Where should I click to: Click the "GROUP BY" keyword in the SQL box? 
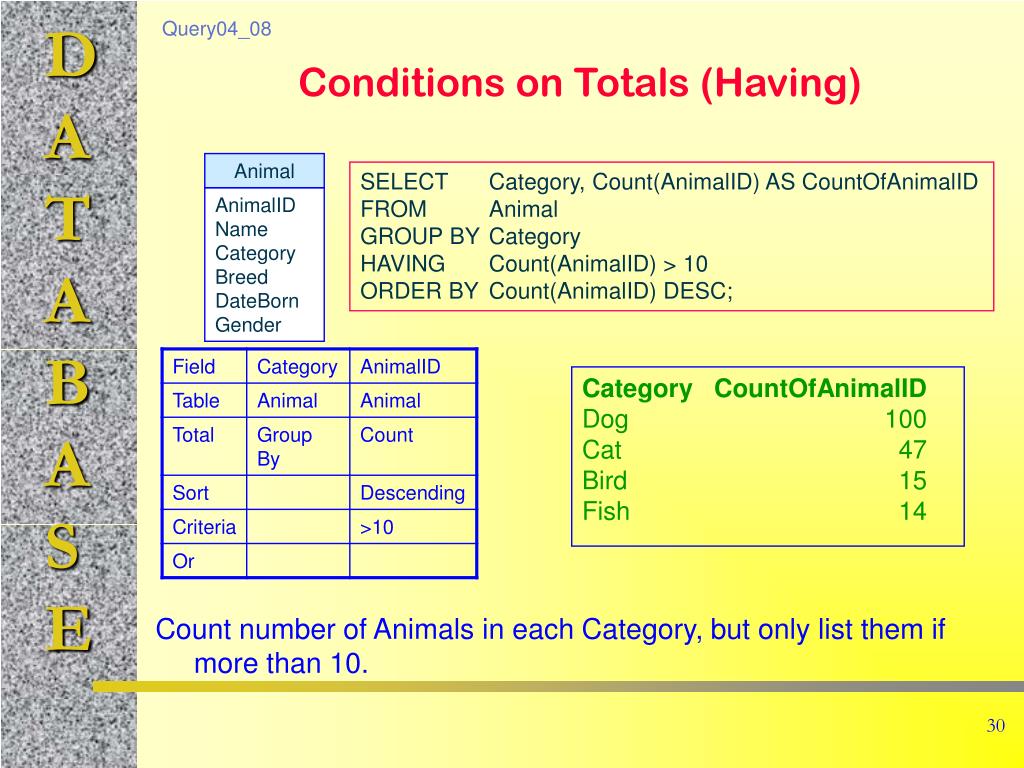coord(420,236)
